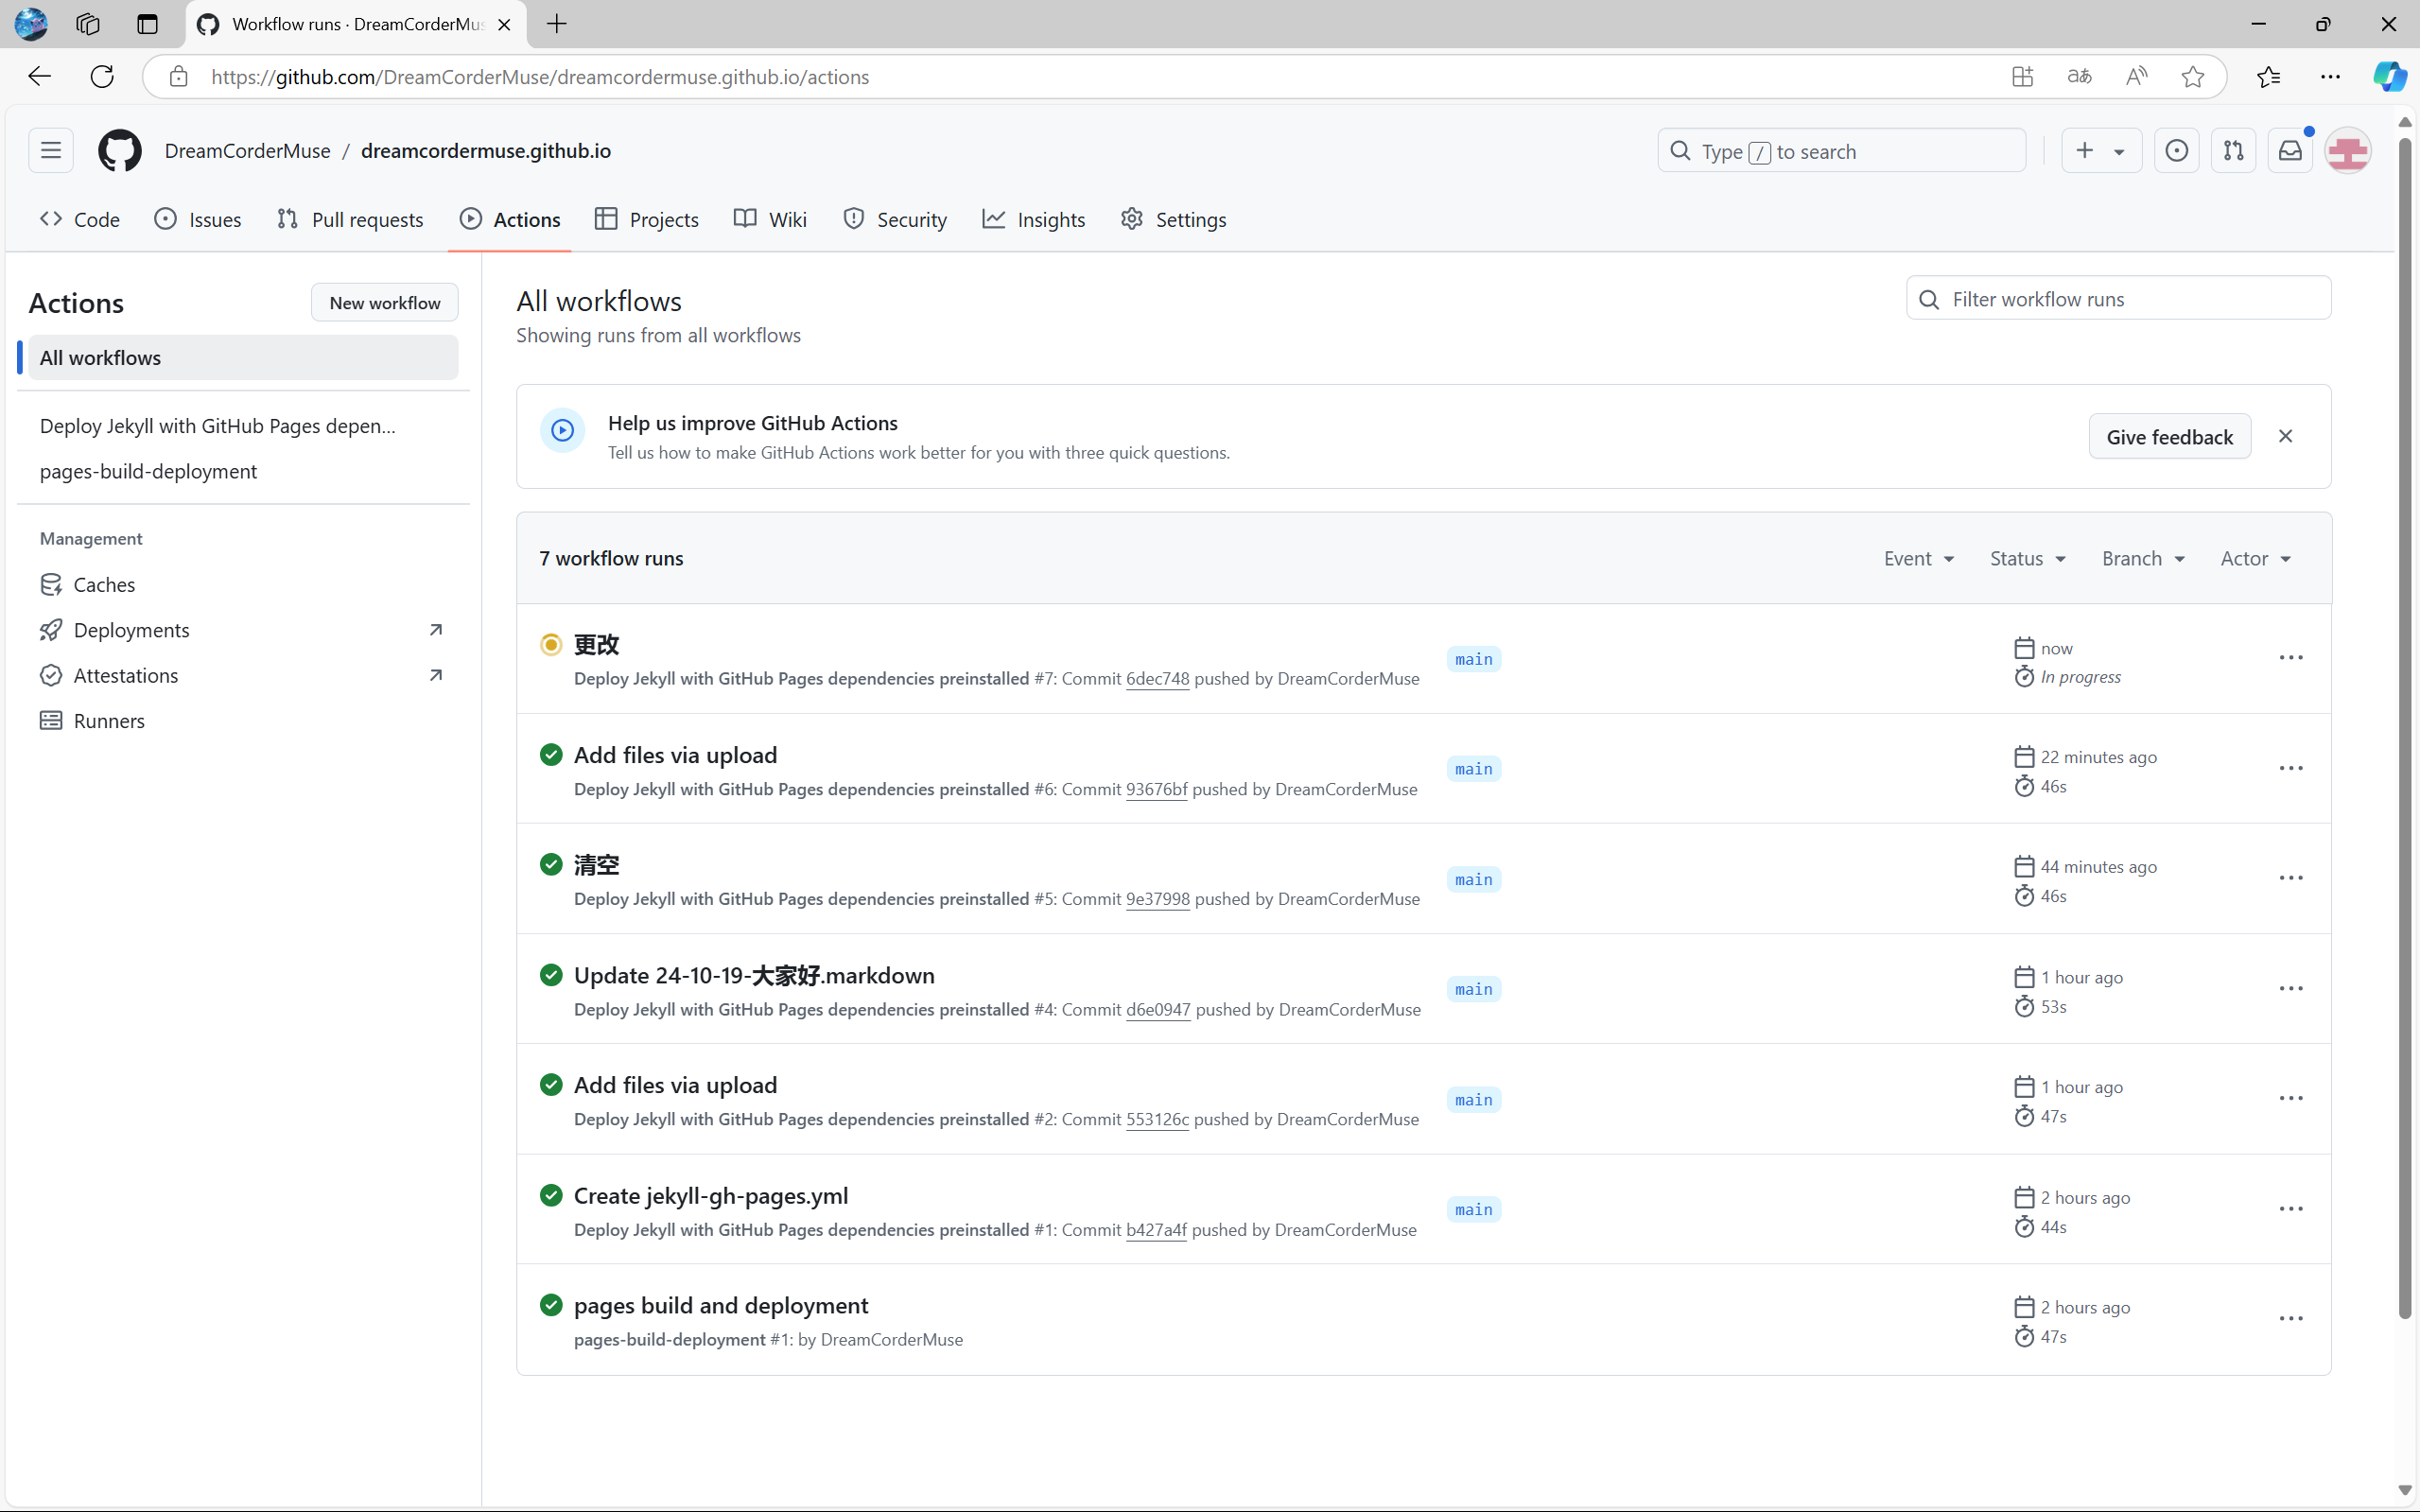Image resolution: width=2420 pixels, height=1512 pixels.
Task: Click the browser back arrow
Action: pyautogui.click(x=40, y=77)
